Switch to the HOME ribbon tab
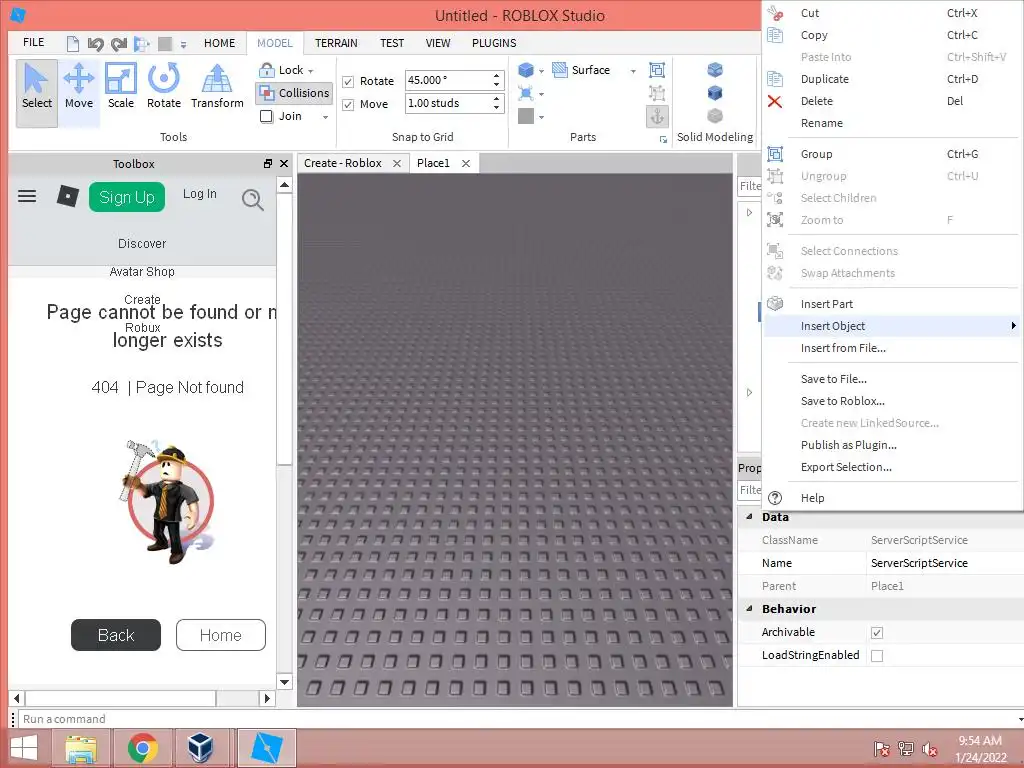The image size is (1024, 768). (219, 43)
